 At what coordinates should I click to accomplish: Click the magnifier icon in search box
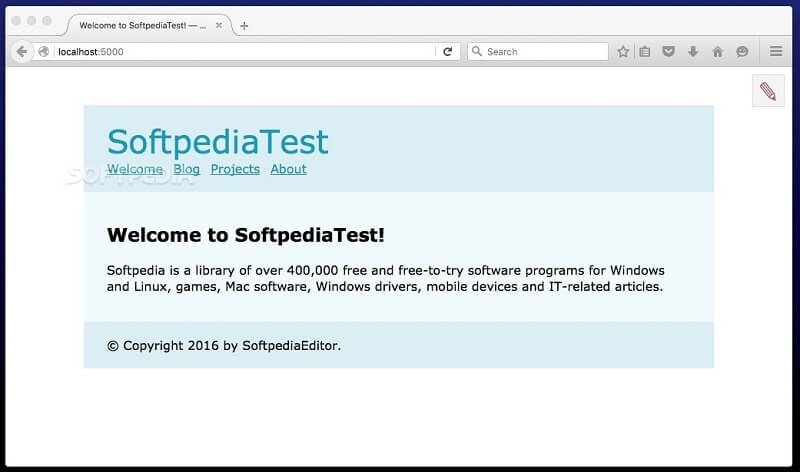(477, 51)
